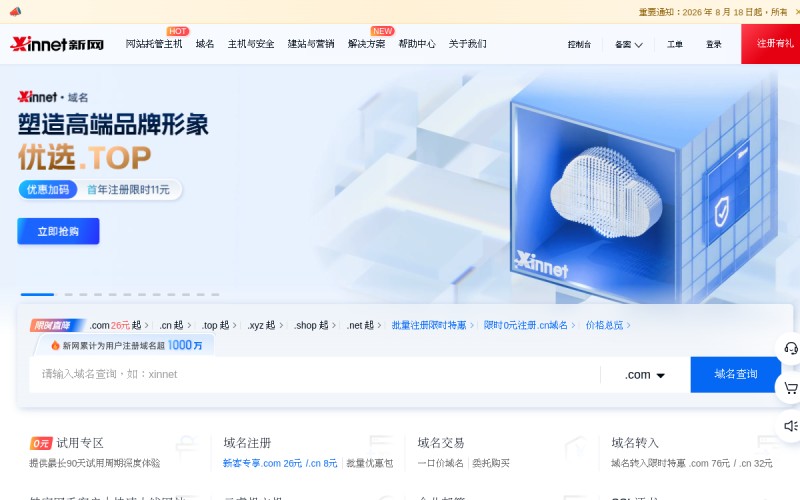Click the domain search input field

click(x=314, y=374)
